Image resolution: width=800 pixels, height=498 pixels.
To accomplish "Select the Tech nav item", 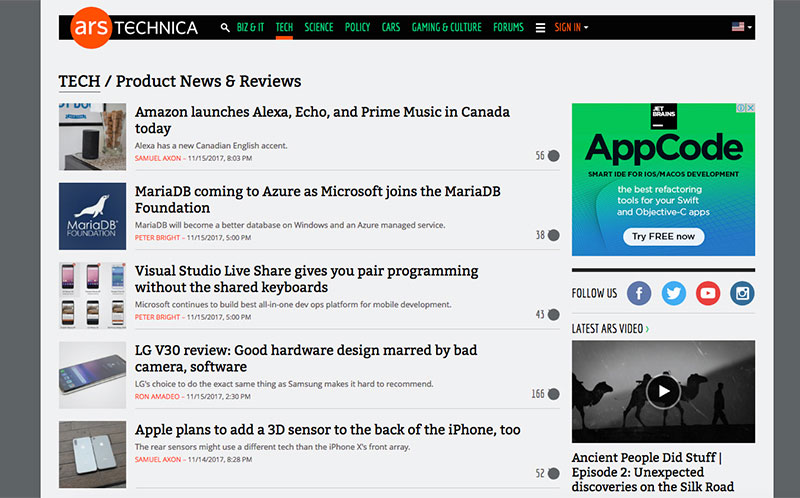I will (284, 28).
